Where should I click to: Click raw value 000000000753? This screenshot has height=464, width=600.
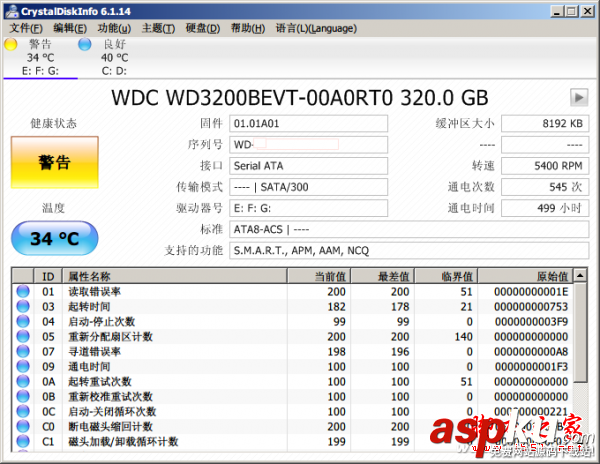tap(531, 307)
